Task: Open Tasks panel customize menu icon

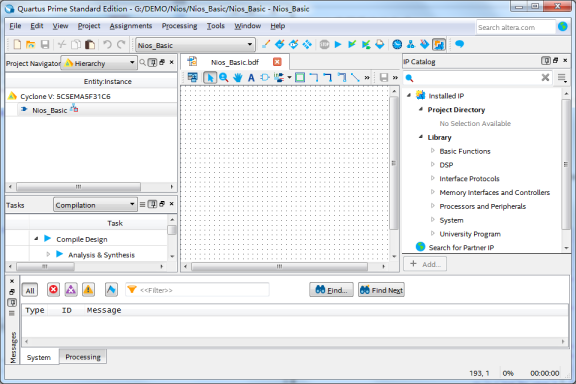Action: (x=143, y=204)
